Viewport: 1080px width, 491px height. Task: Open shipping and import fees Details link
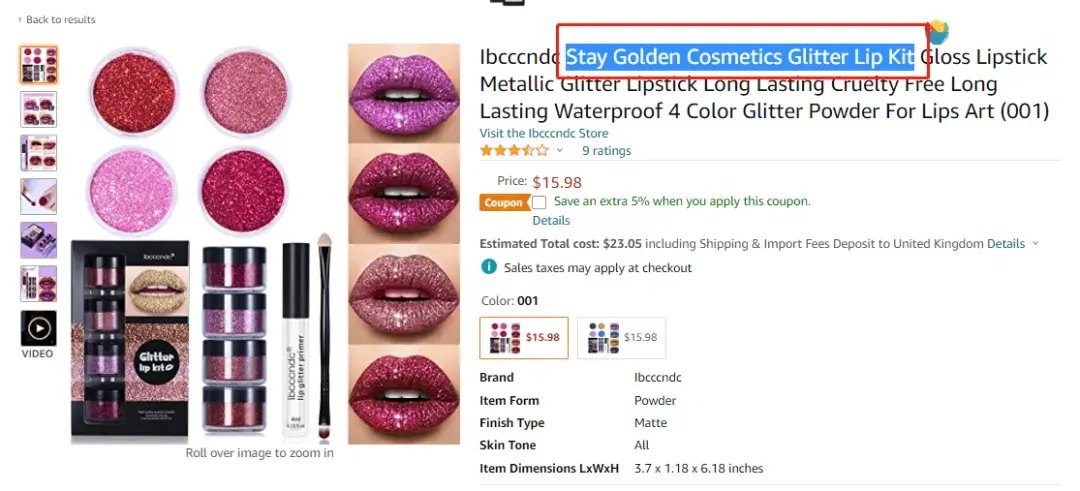coord(1006,244)
